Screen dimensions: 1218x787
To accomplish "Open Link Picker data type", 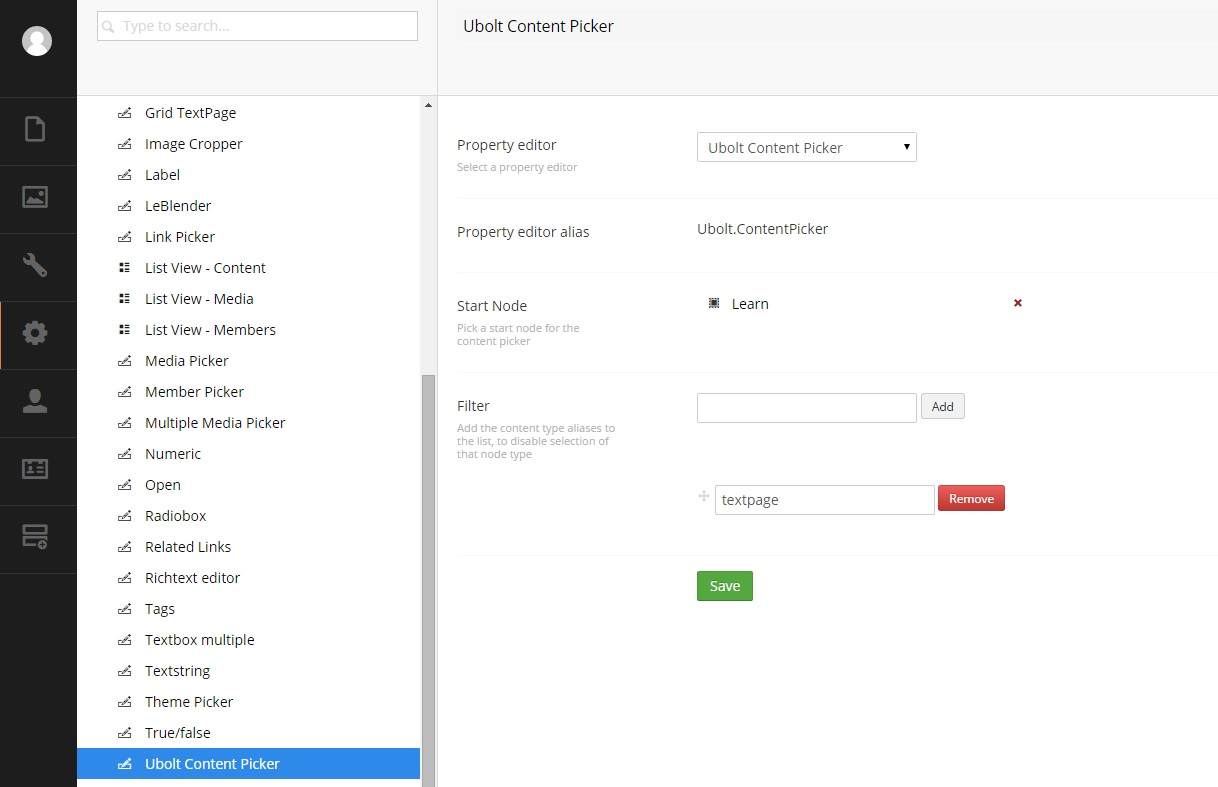I will tap(180, 237).
